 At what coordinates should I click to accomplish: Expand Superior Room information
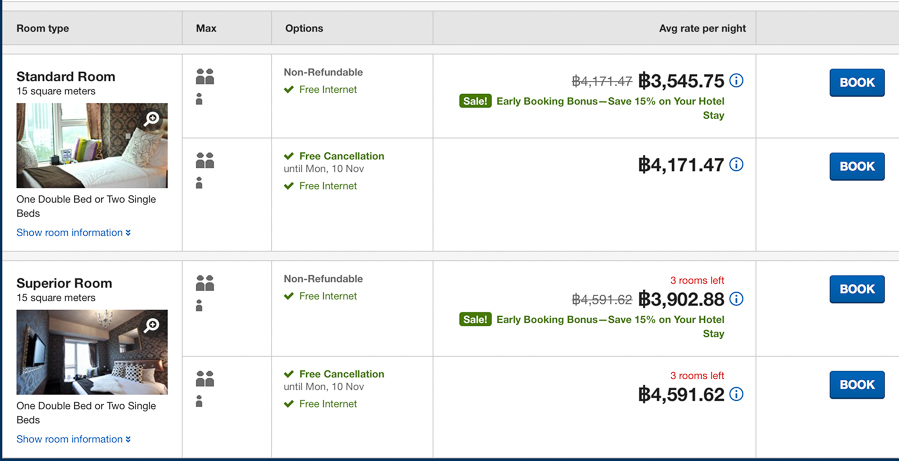[x=73, y=439]
